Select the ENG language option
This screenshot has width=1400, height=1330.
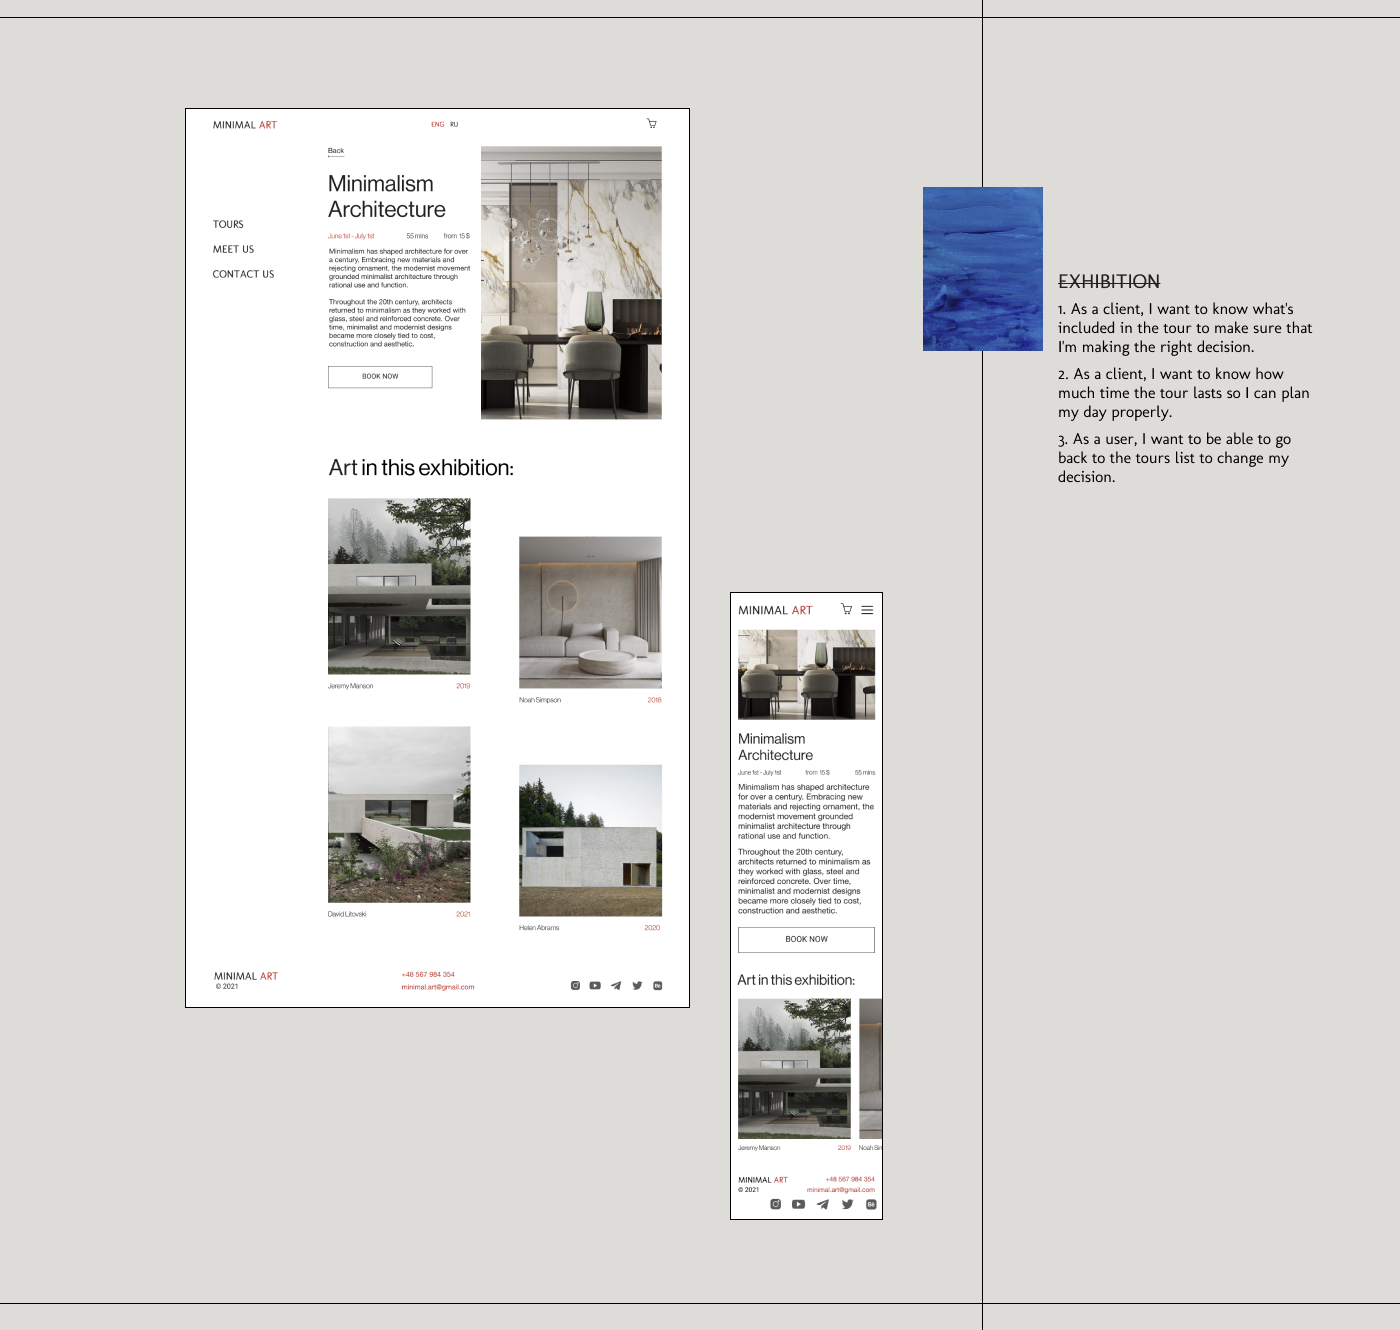438,125
